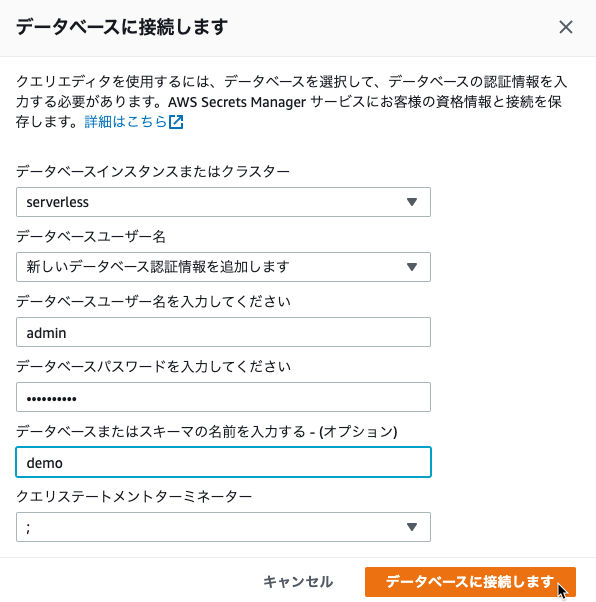The height and width of the screenshot is (602, 596).
Task: Open the semicolon query terminator dropdown
Action: tap(223, 527)
